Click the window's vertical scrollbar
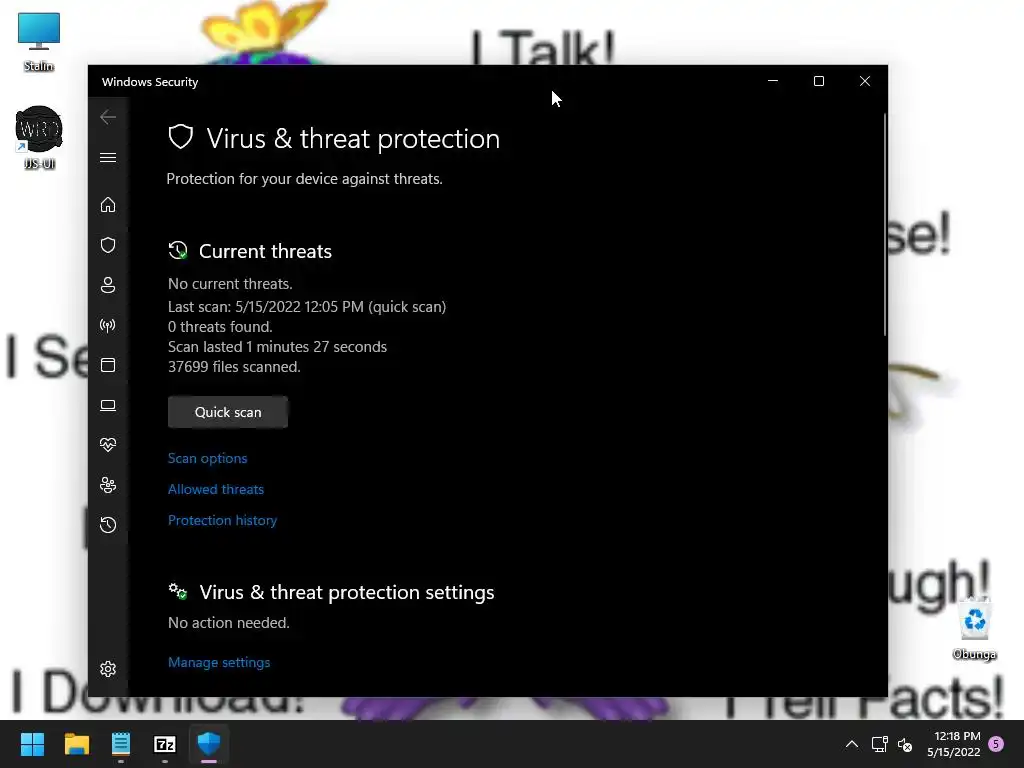 pos(885,225)
